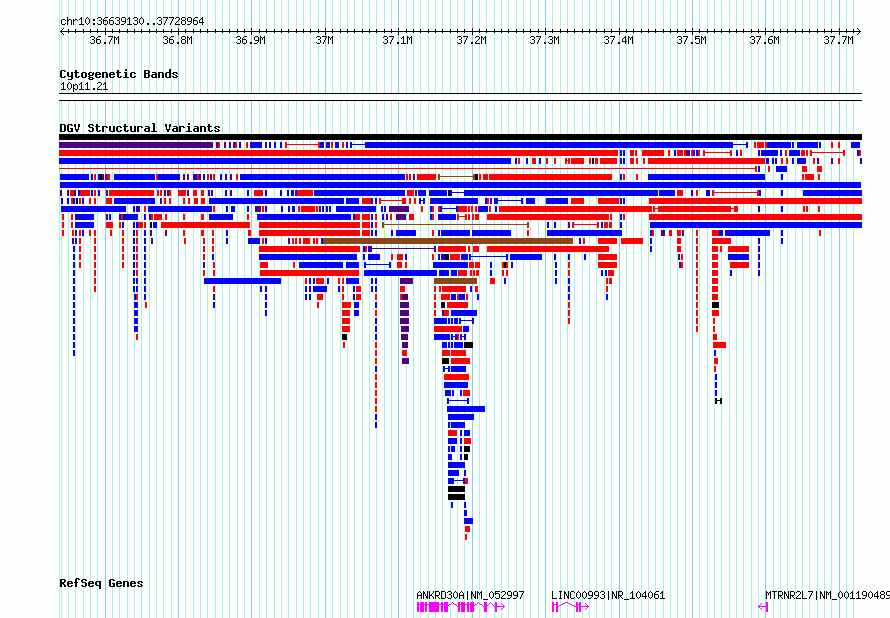The width and height of the screenshot is (890, 618).
Task: Click the 36.7M ruler mark
Action: tap(104, 40)
